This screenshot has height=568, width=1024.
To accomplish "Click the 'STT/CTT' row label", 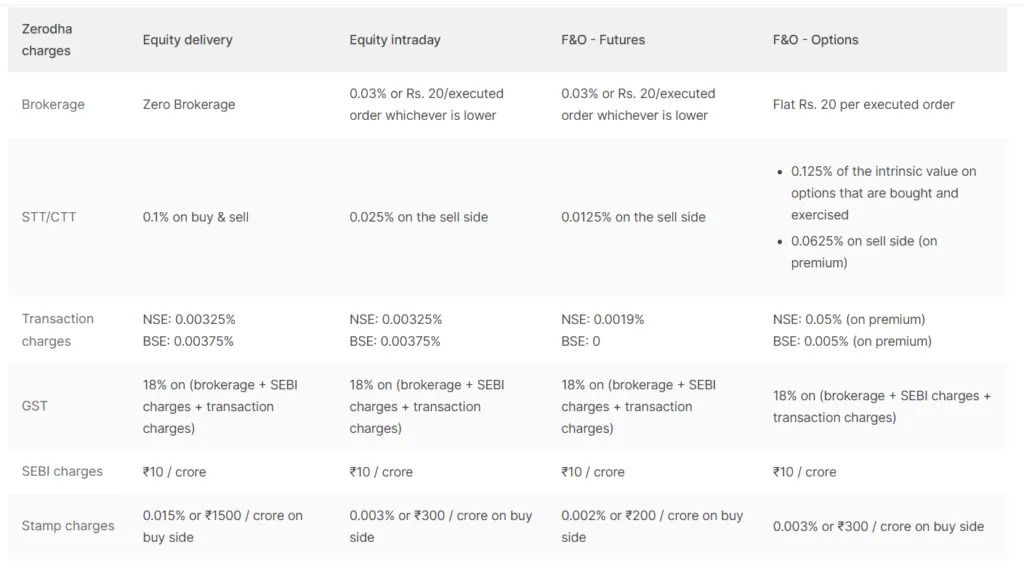I will [49, 217].
